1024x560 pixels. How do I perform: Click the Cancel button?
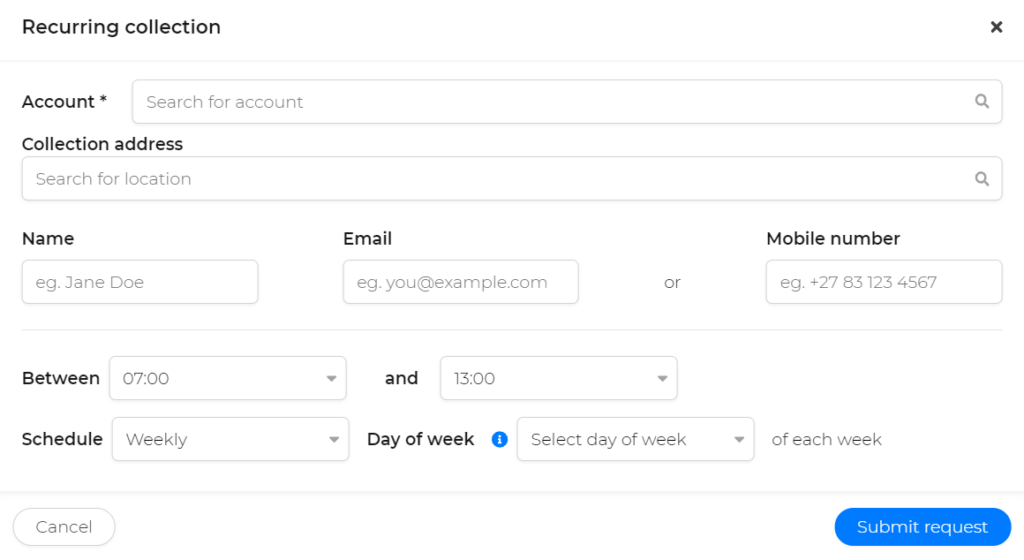click(x=64, y=527)
